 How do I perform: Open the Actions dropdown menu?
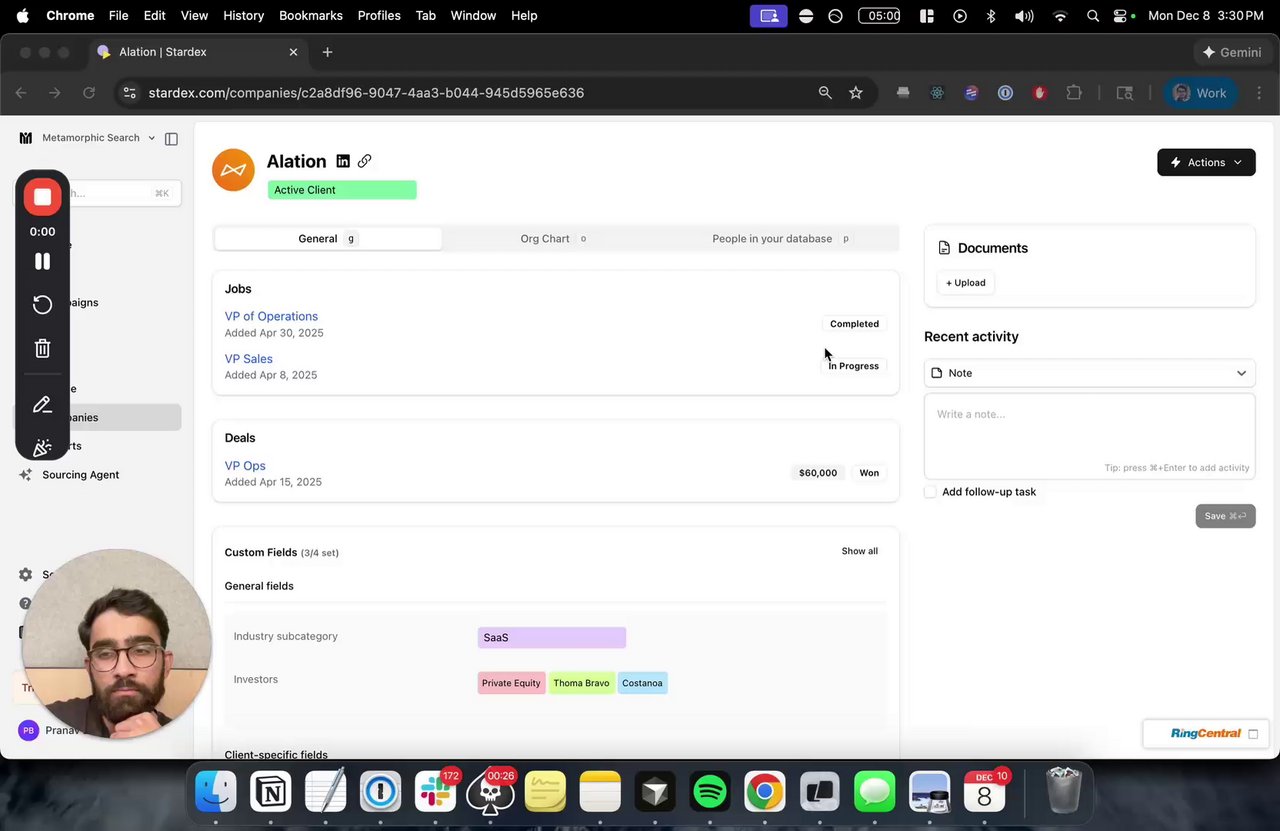pyautogui.click(x=1206, y=162)
